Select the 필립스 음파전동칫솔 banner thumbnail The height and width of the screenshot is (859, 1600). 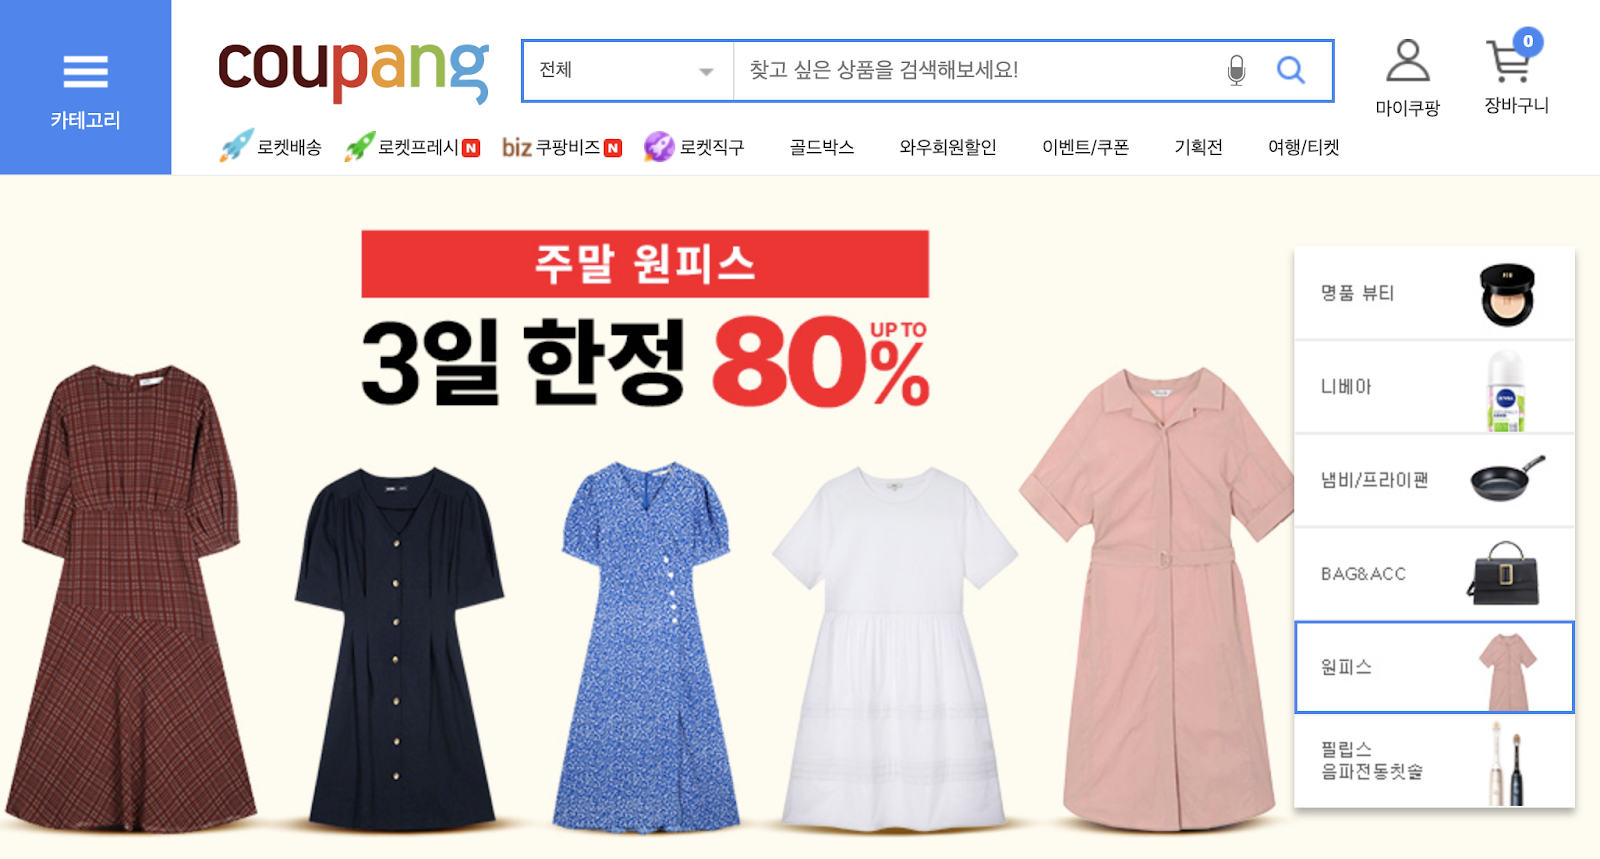[1434, 761]
